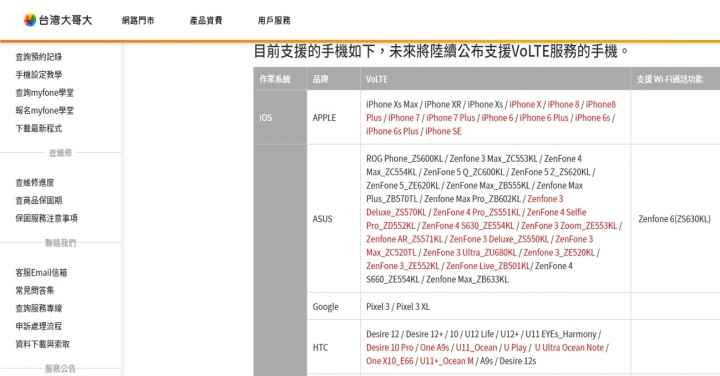Image resolution: width=720 pixels, height=376 pixels.
Task: Open 客服Email信箱 sidebar link
Action: click(41, 273)
